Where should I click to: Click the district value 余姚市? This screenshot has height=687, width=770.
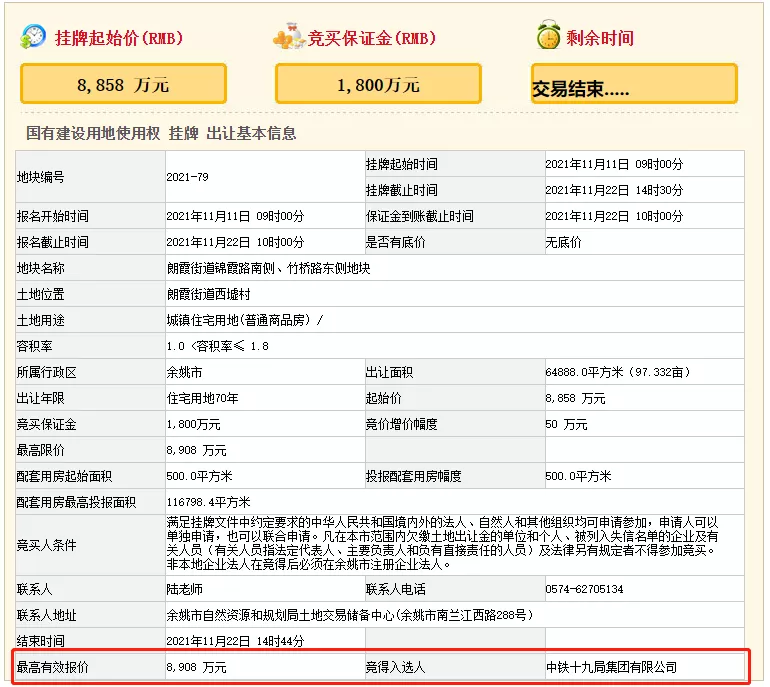tap(185, 372)
